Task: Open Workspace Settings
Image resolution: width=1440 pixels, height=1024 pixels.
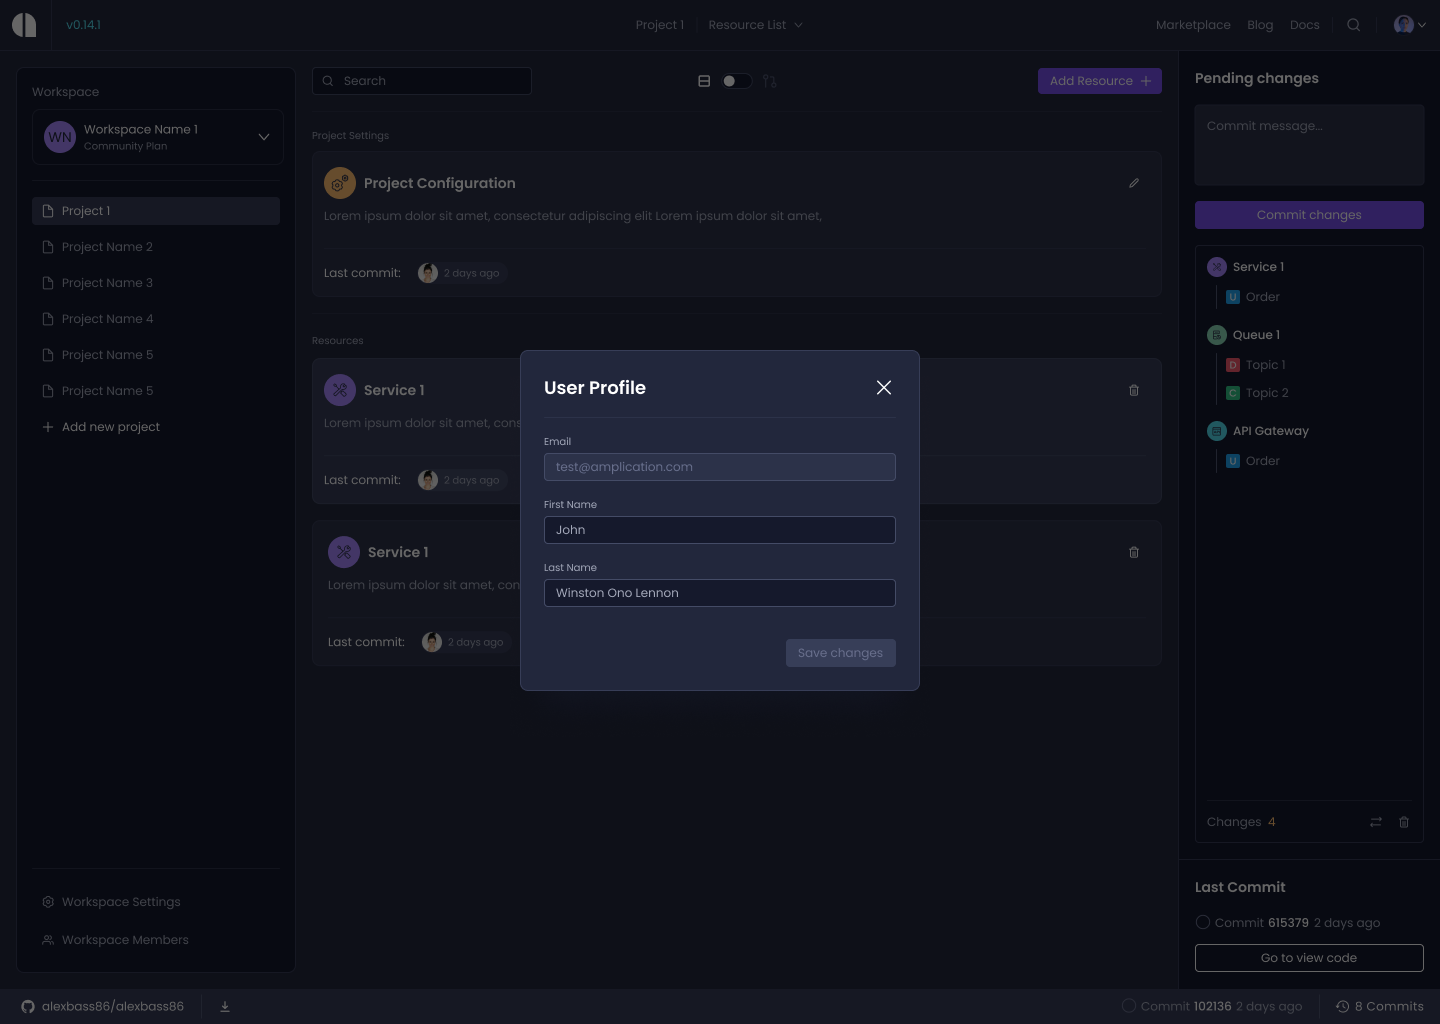Action: pos(112,902)
